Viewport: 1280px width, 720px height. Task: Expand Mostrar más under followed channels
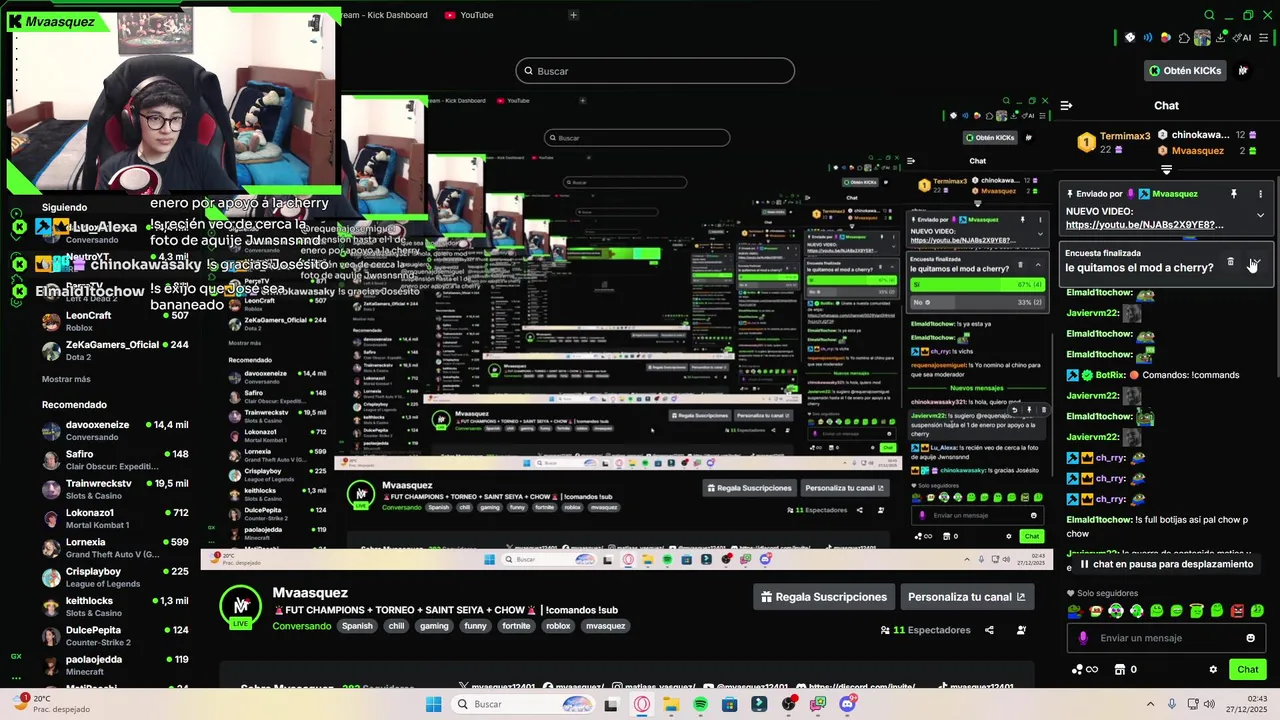point(66,380)
